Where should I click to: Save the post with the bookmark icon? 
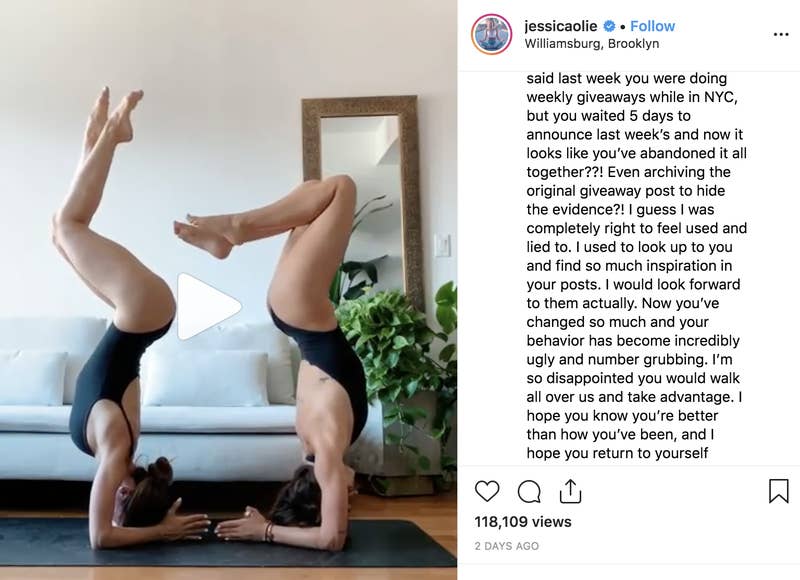point(779,491)
